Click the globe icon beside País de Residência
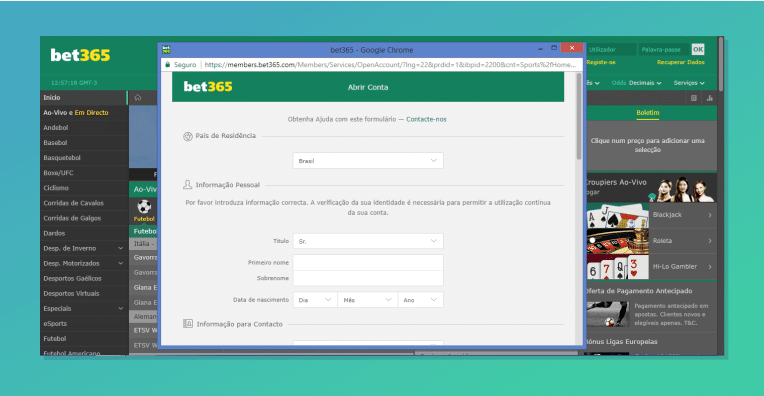 pos(188,136)
